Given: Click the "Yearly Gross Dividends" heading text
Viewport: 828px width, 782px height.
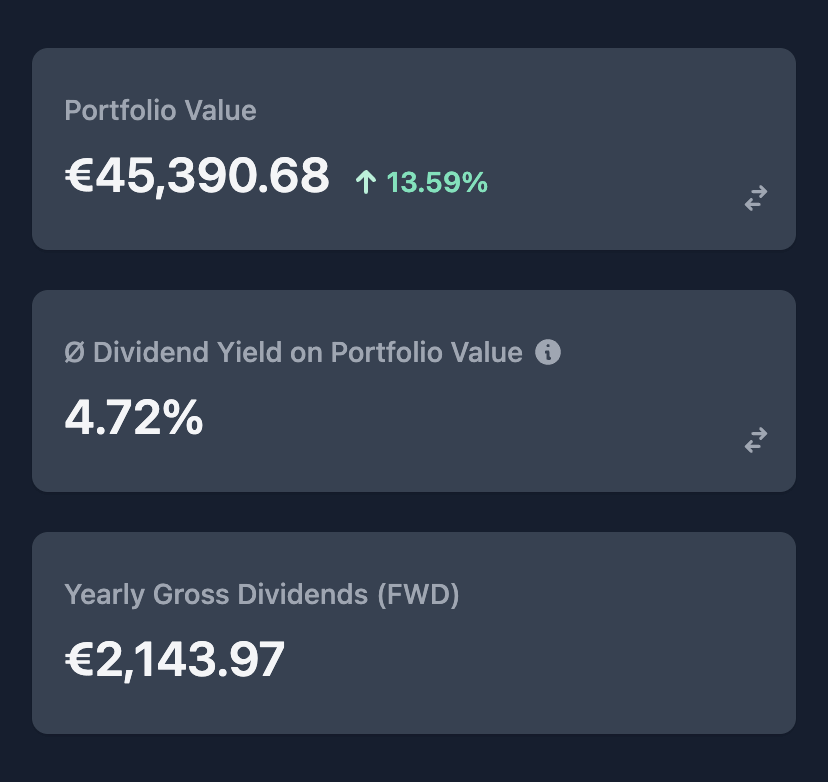Looking at the screenshot, I should 217,594.
